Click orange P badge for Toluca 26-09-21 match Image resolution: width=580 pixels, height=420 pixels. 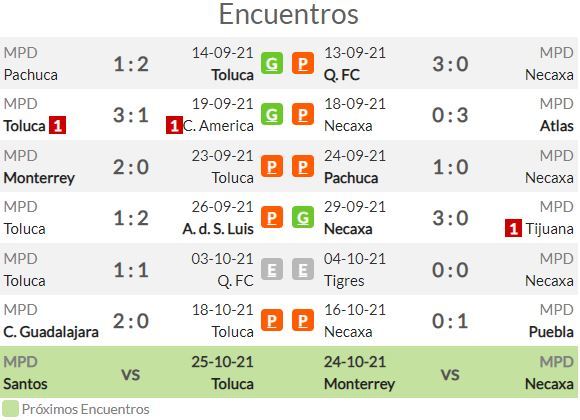[x=272, y=217]
